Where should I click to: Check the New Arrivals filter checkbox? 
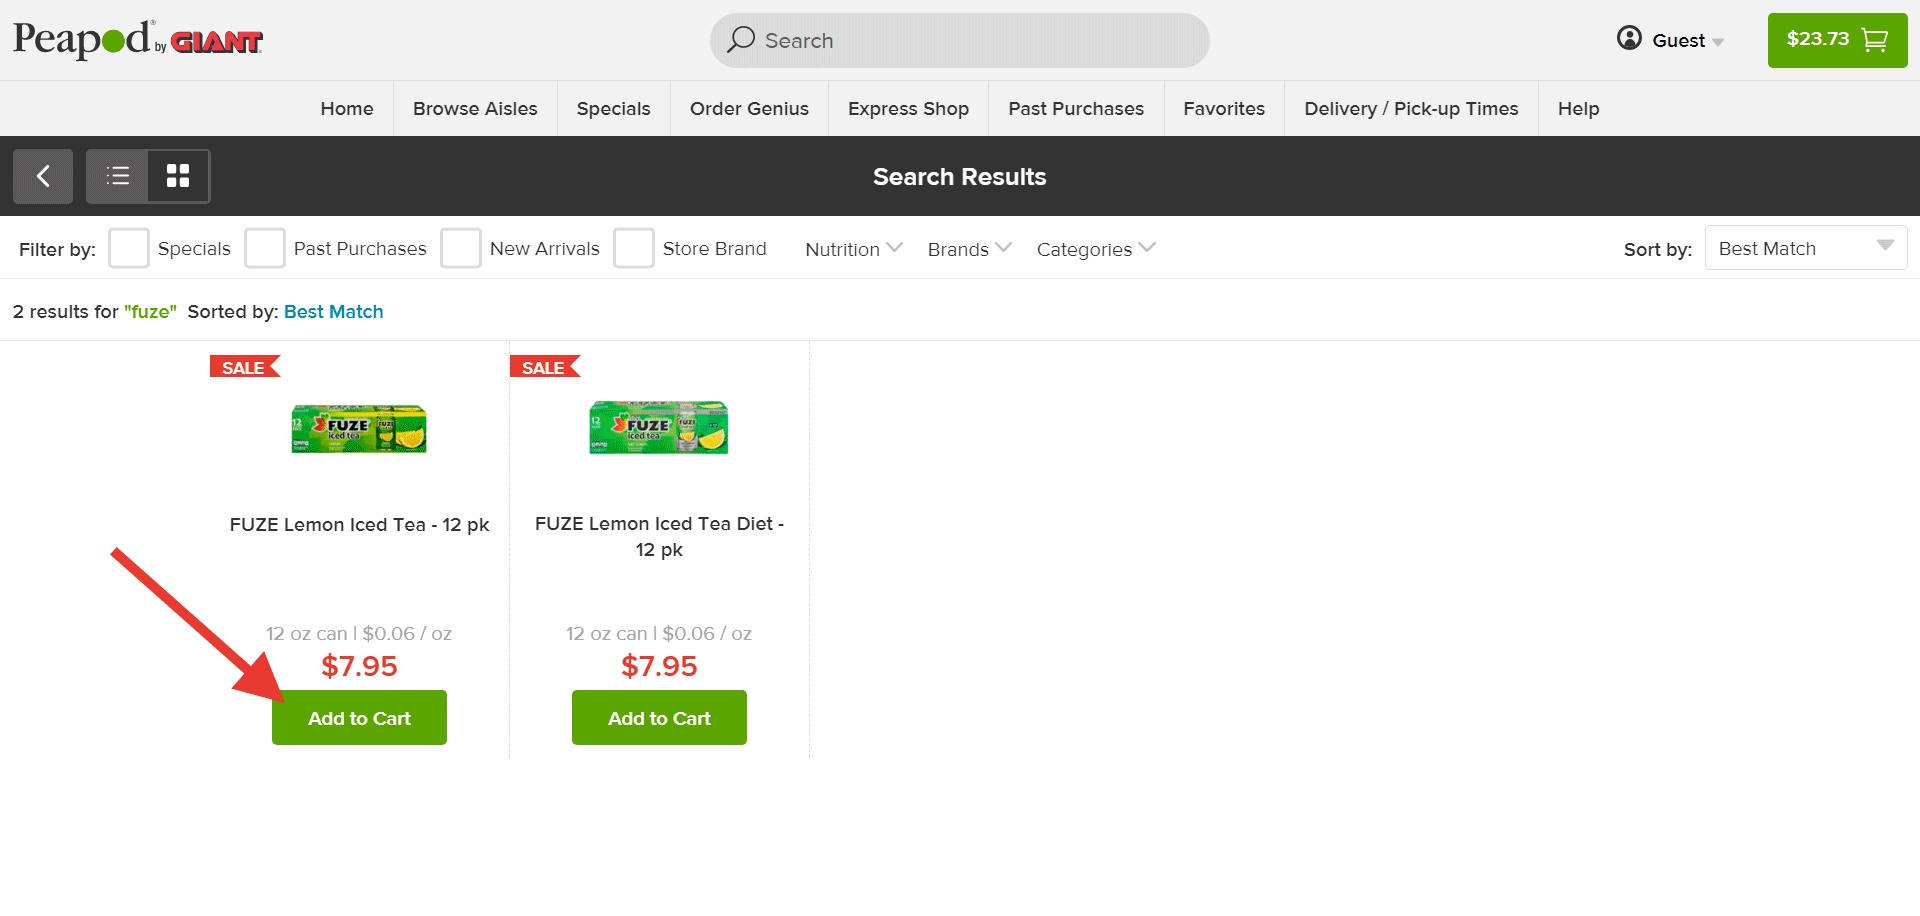(461, 248)
